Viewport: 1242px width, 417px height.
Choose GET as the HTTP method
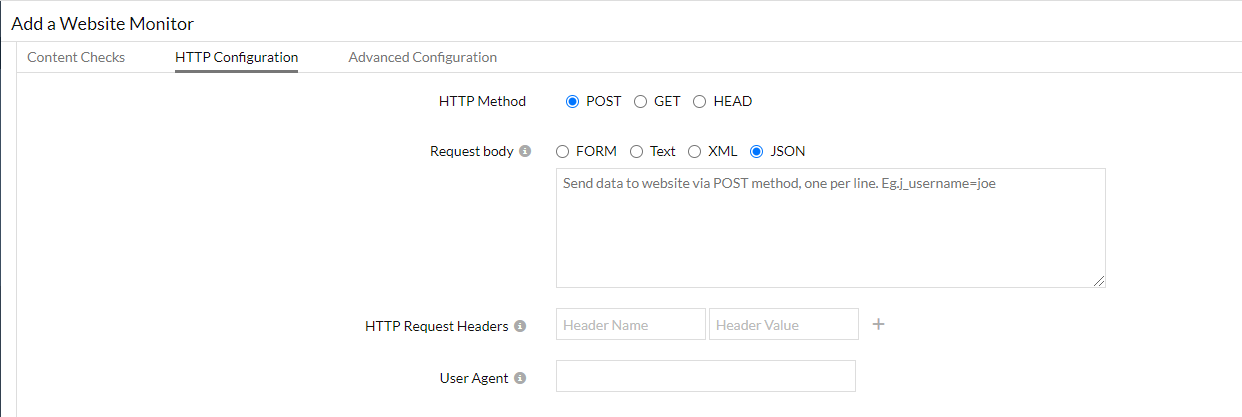641,101
